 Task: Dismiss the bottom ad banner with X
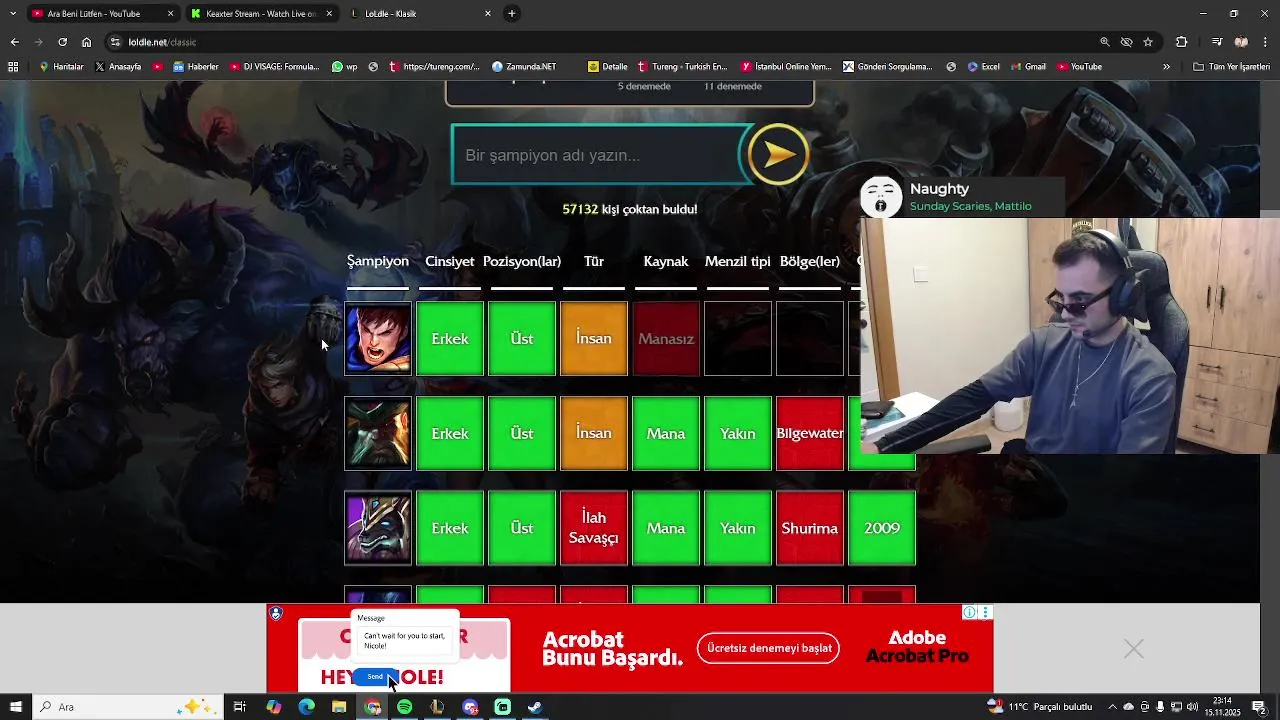[x=1133, y=649]
